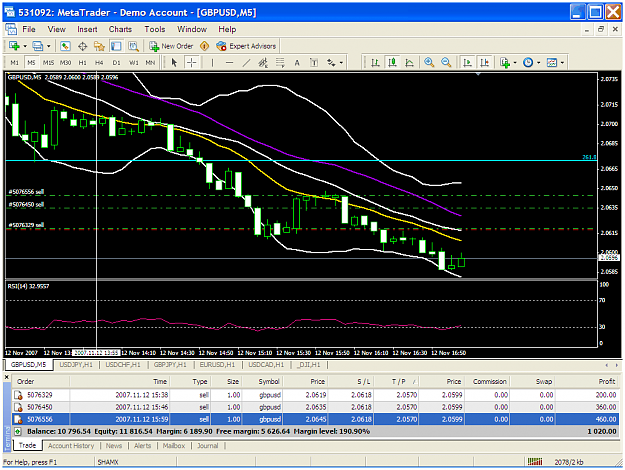
Task: Open the Indicators dropdown arrow
Action: [515, 63]
